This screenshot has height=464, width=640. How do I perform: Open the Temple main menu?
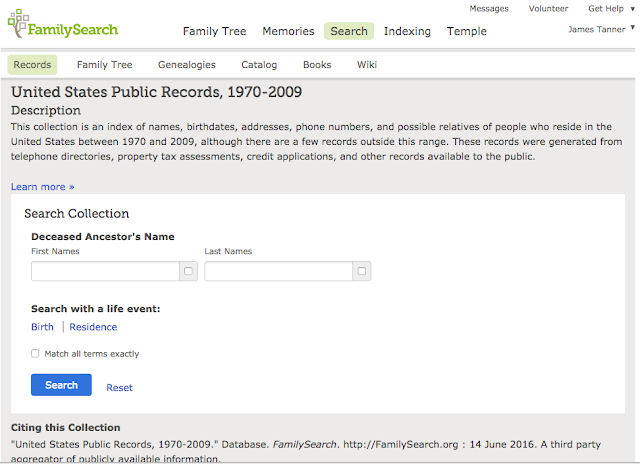click(467, 31)
